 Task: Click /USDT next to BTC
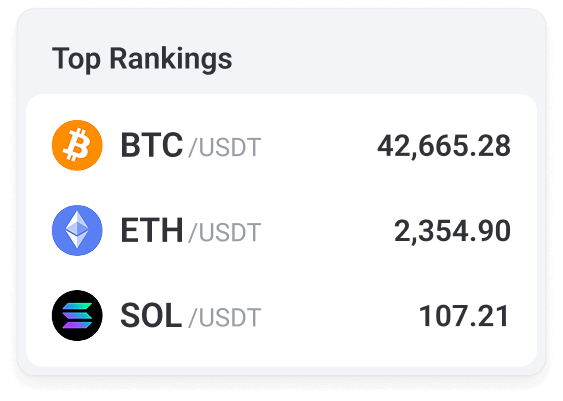click(225, 148)
